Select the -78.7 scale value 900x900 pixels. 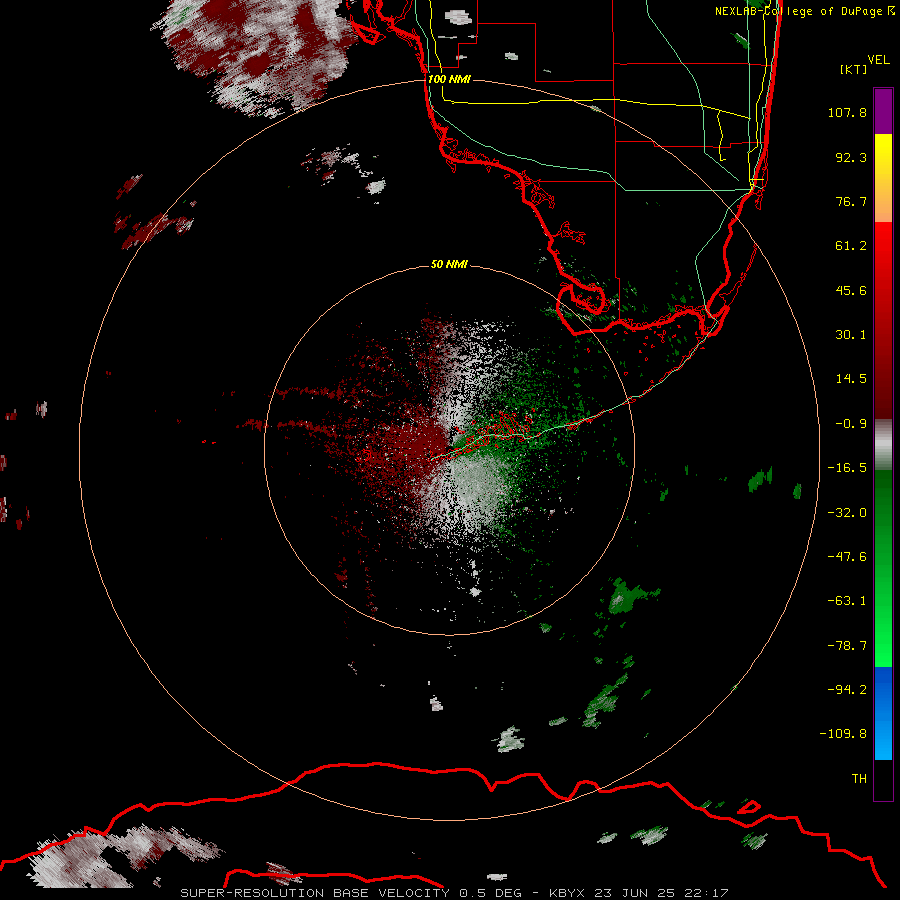point(847,646)
